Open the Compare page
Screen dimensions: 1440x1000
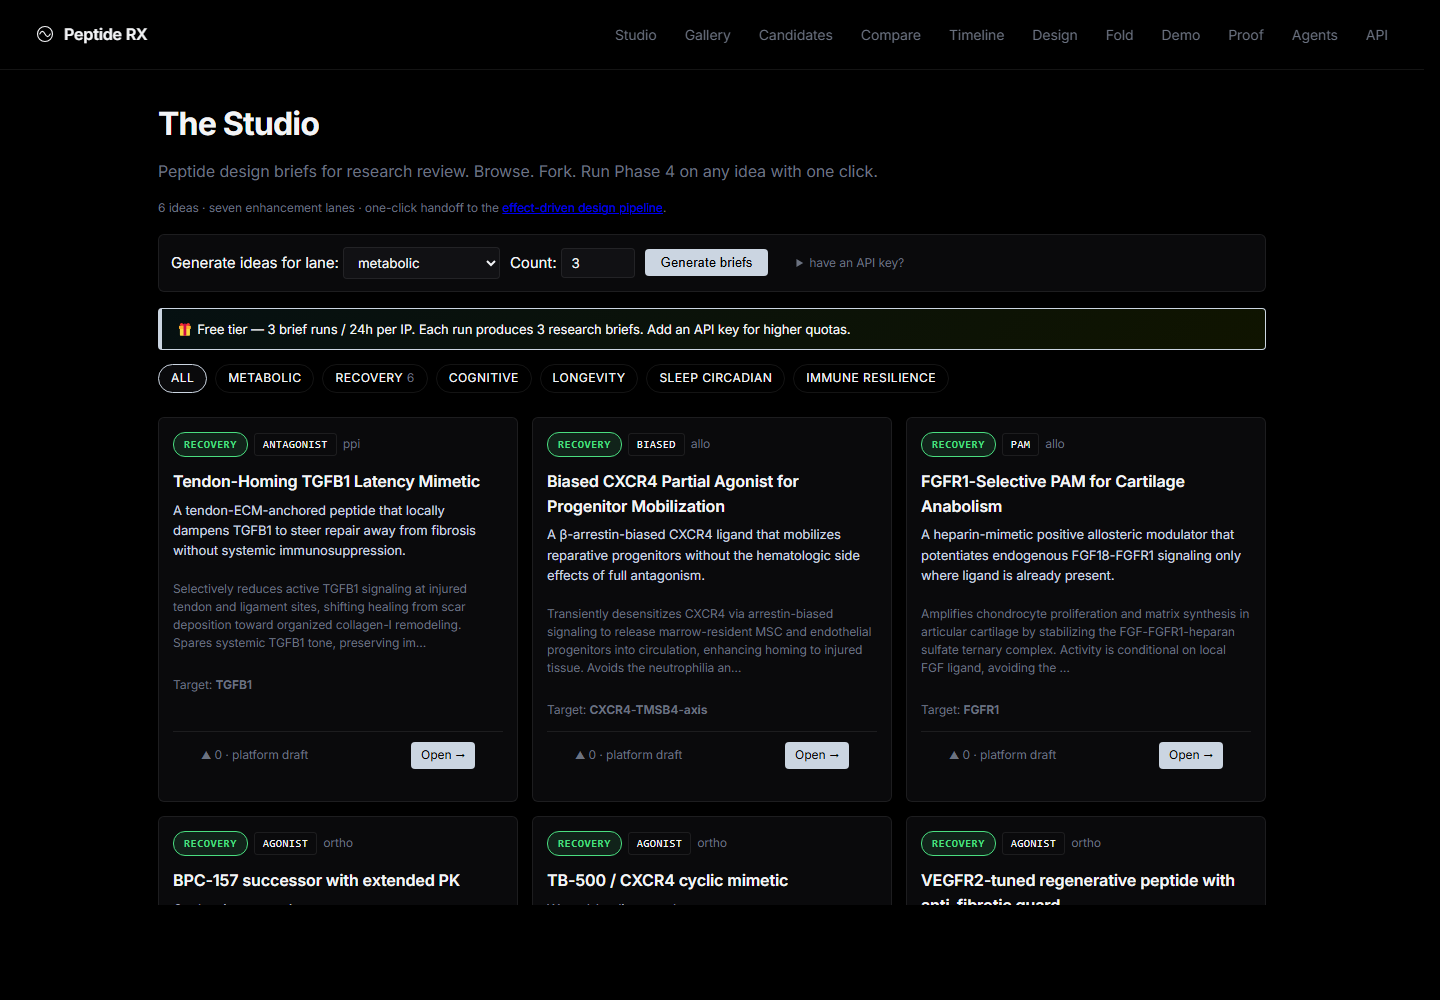pos(891,35)
